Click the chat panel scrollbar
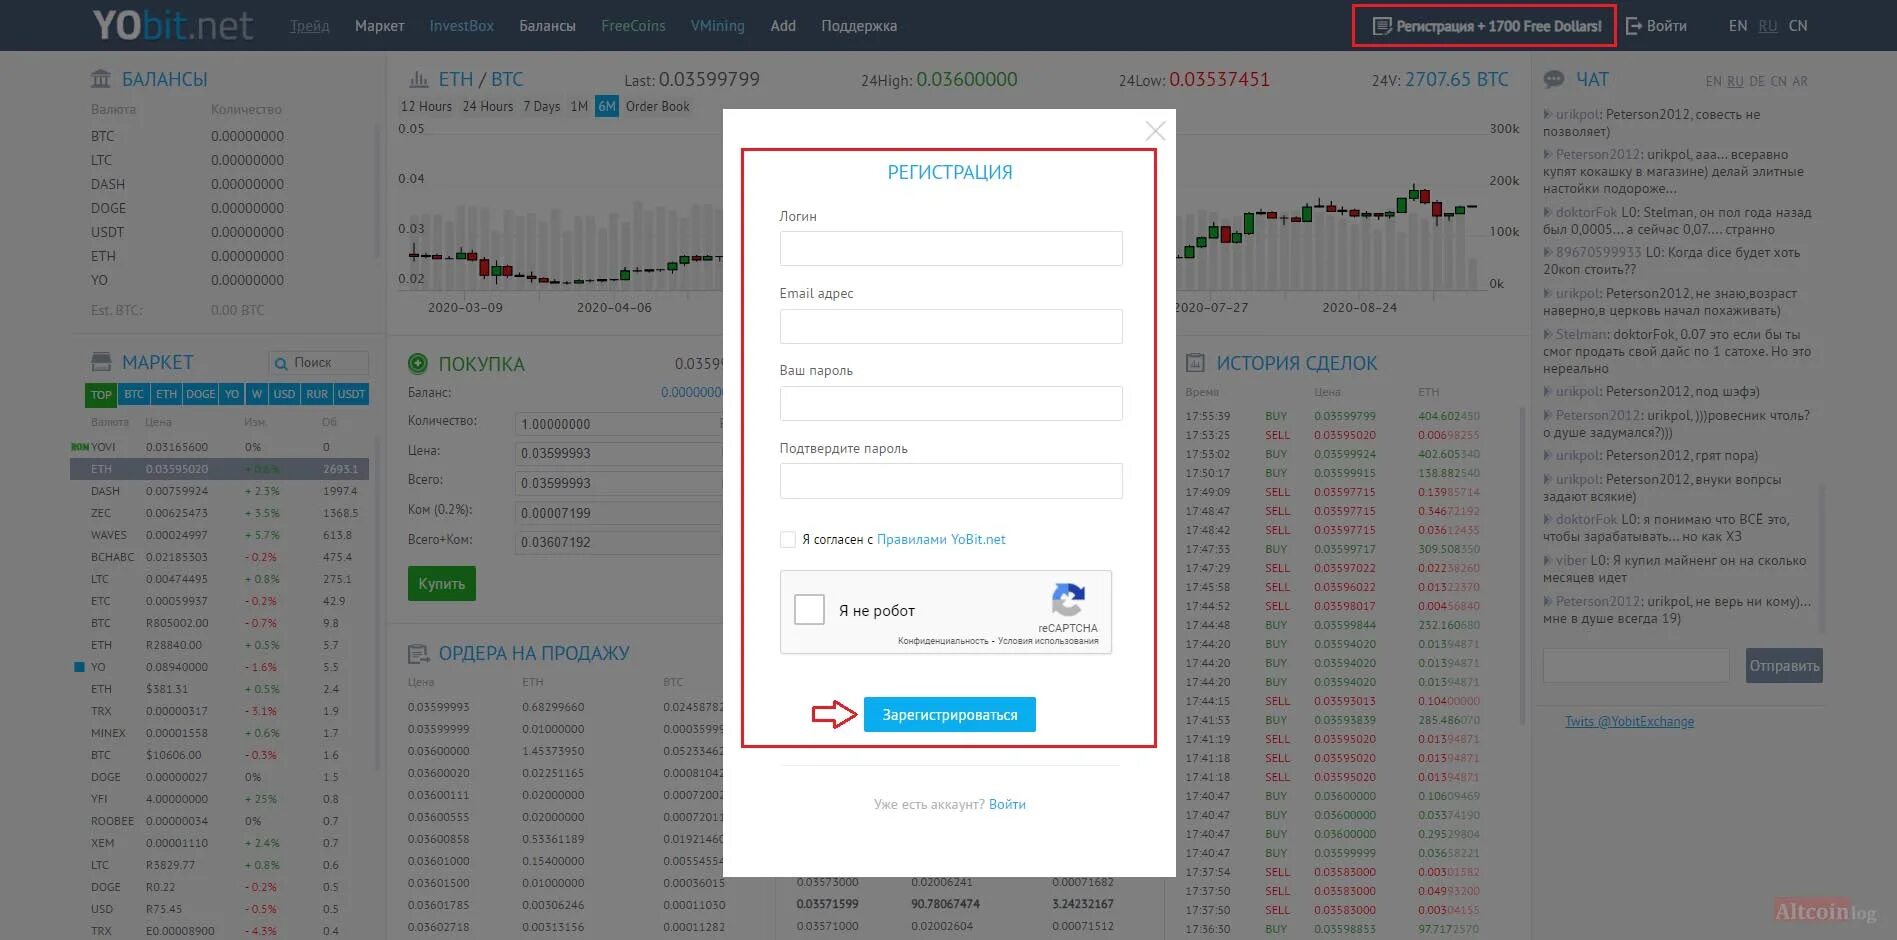This screenshot has height=940, width=1897. click(1822, 560)
